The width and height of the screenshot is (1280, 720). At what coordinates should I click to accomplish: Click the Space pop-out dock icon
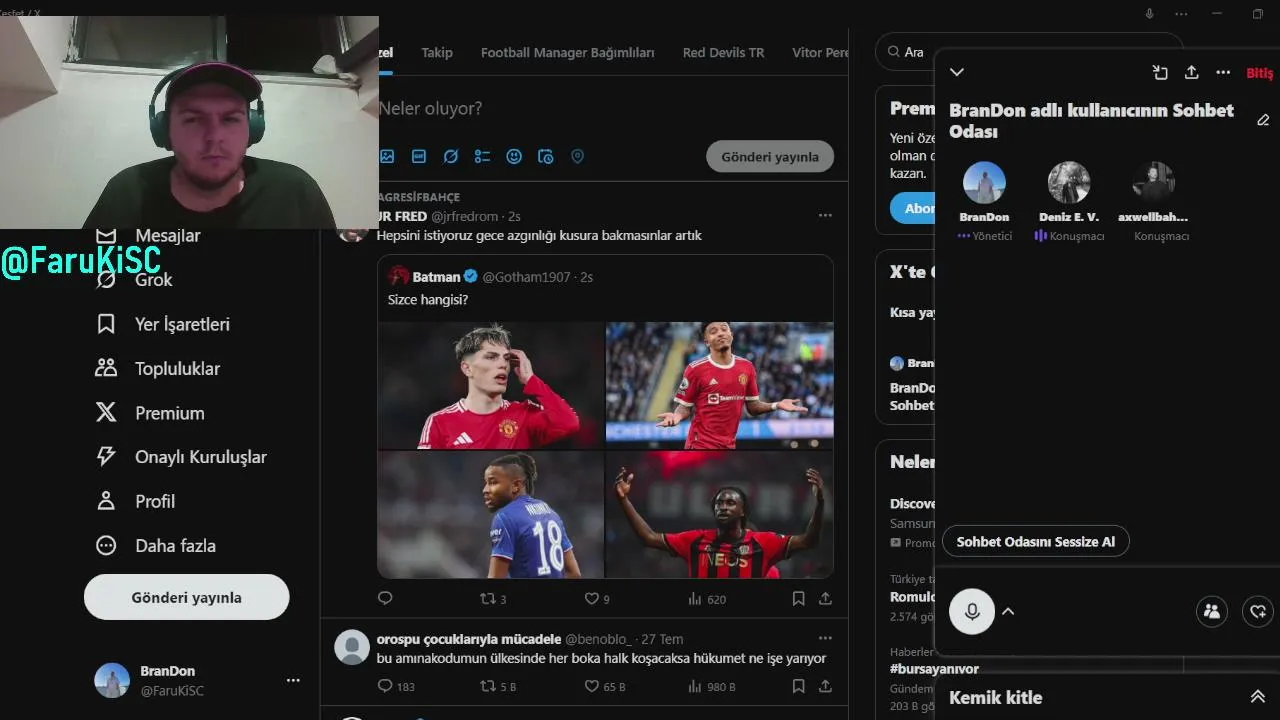click(x=1160, y=72)
